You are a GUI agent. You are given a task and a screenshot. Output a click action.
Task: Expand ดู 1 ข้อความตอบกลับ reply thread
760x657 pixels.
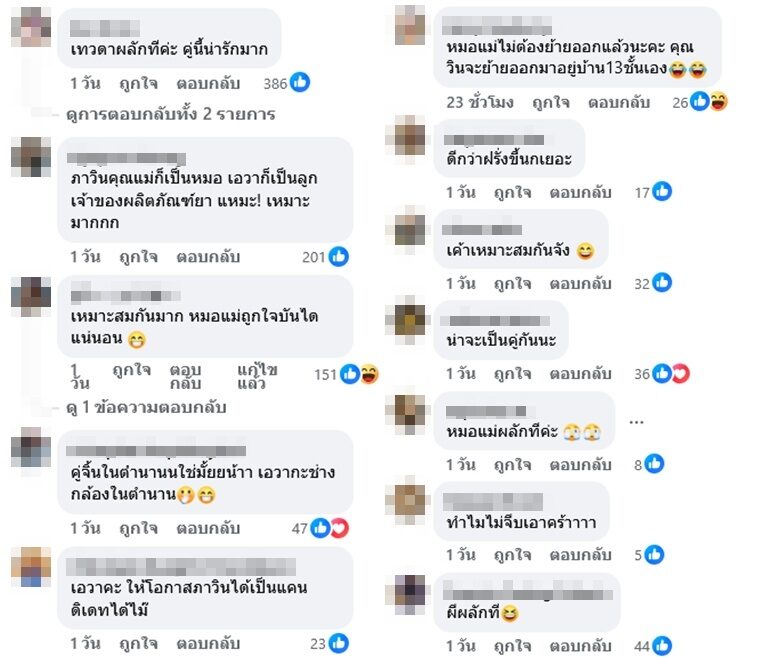tap(146, 407)
